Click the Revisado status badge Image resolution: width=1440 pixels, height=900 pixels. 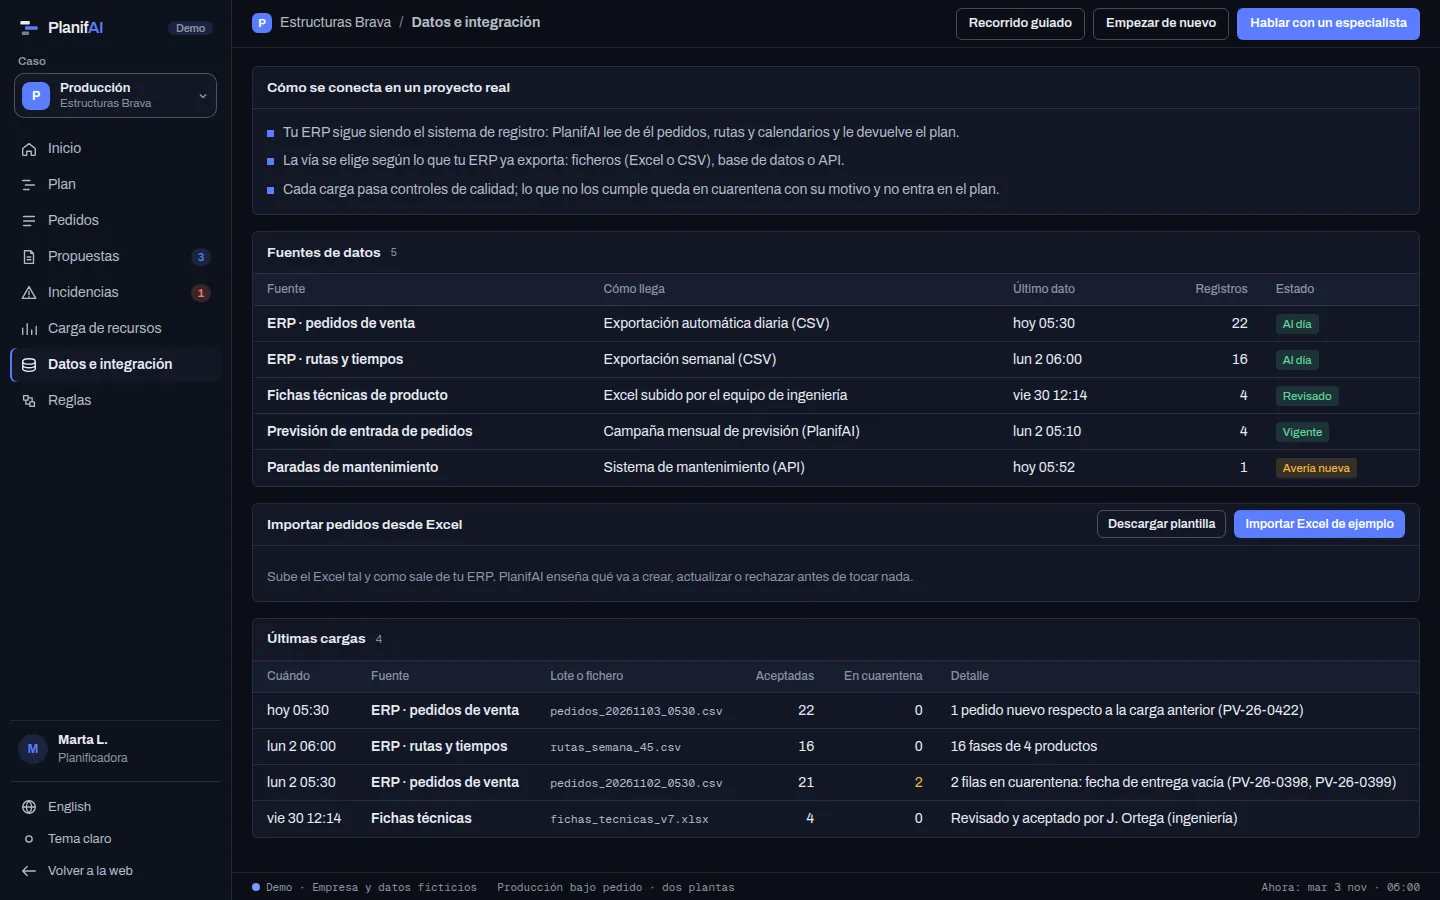1307,396
